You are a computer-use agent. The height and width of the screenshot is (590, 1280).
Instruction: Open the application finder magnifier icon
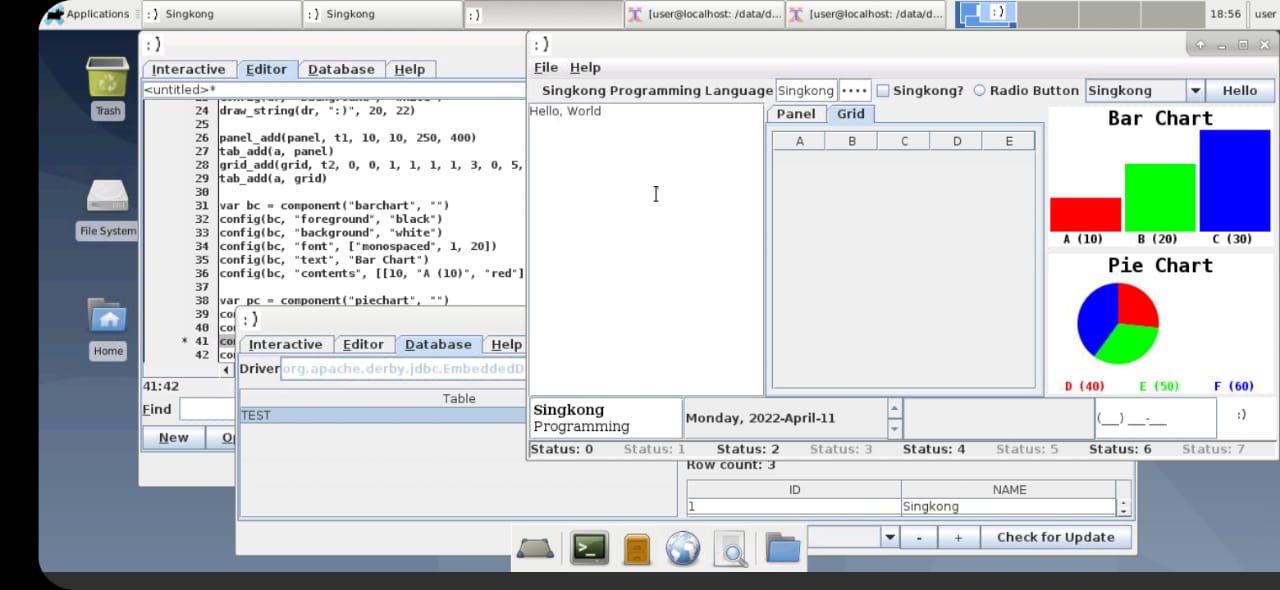[x=733, y=548]
